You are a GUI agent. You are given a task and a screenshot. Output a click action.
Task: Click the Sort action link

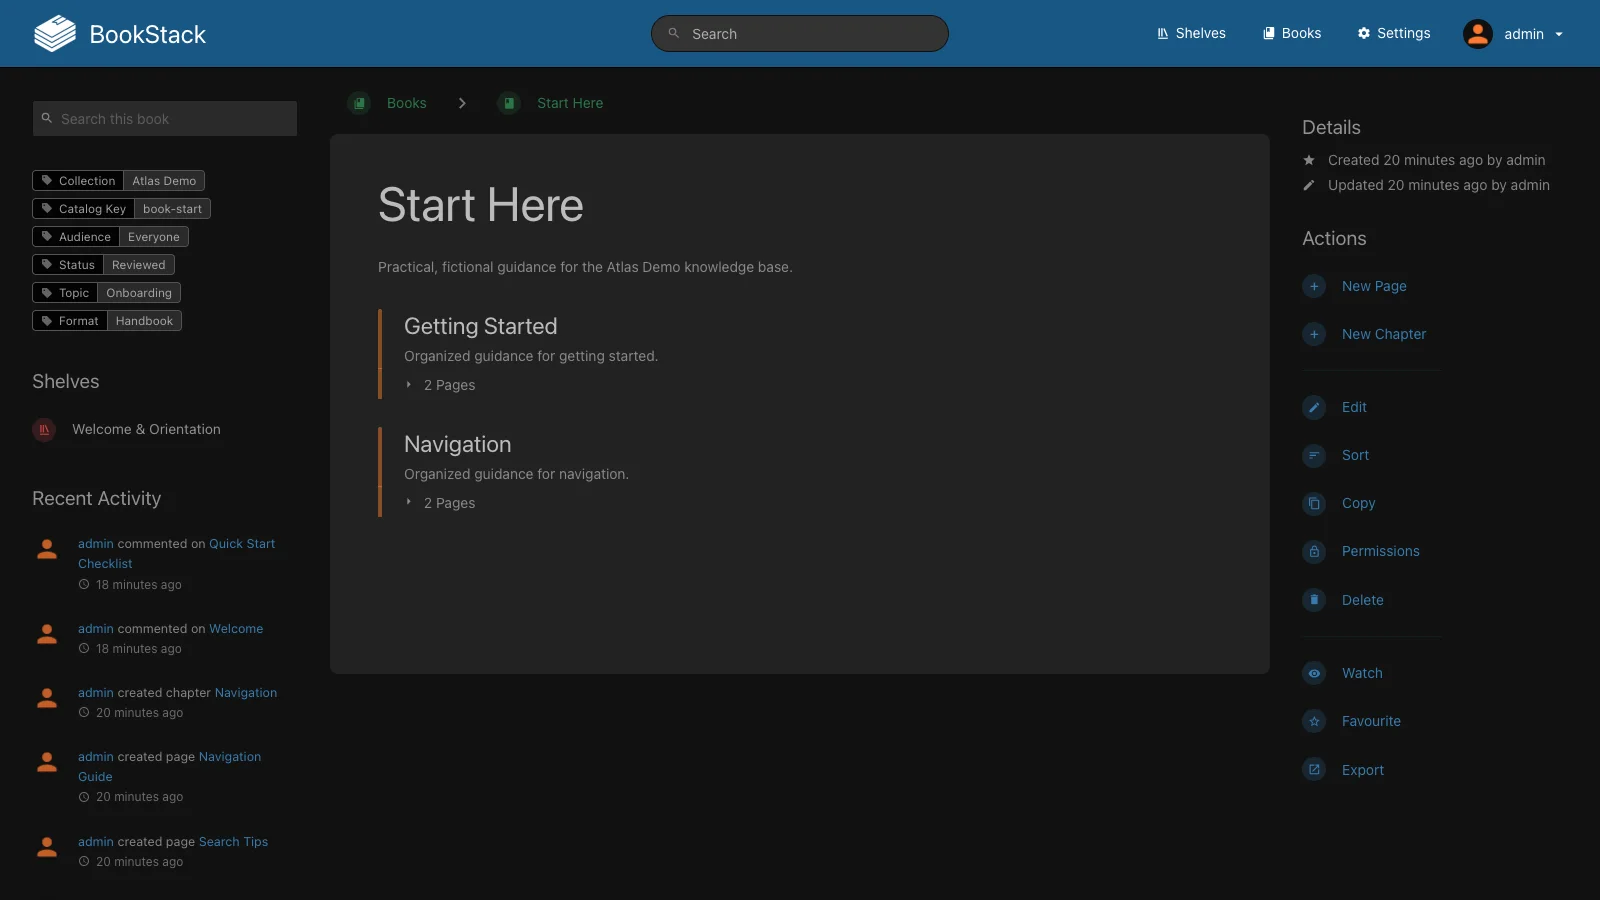(x=1355, y=455)
